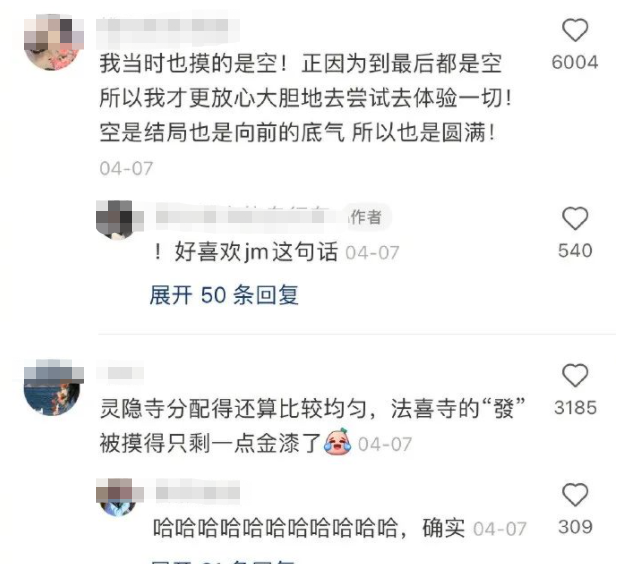
Task: Like the 哈哈哈 reply with 309 likes
Action: [x=575, y=494]
